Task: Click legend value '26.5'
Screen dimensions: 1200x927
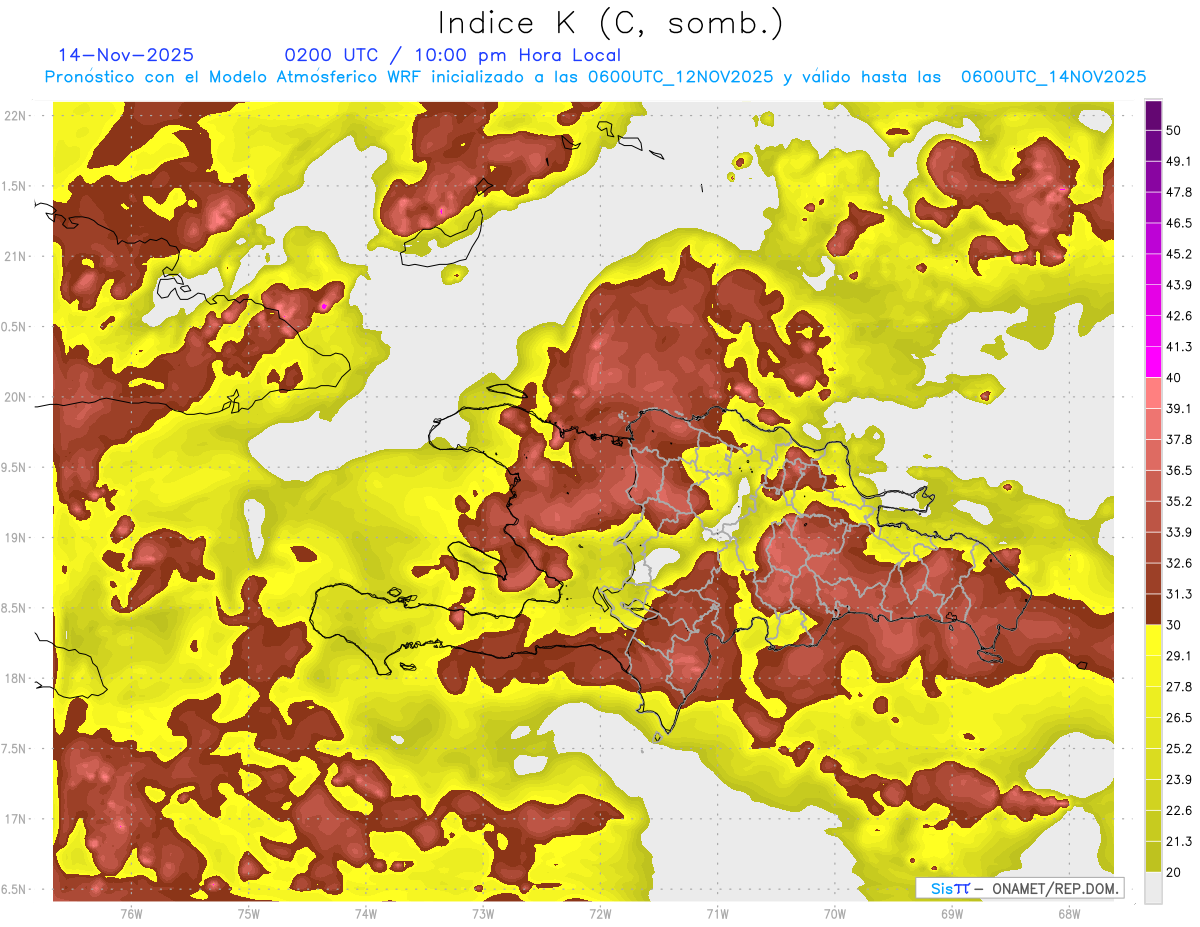Action: pyautogui.click(x=1179, y=718)
